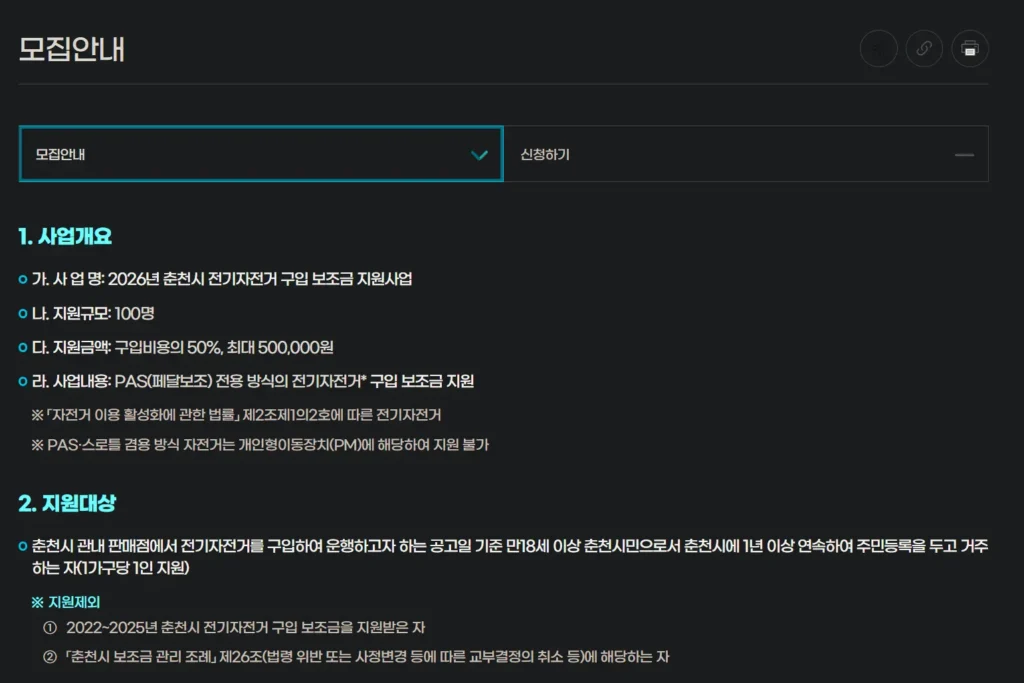Click exclusion item ② 춘천시 보조금 관리 조례
The height and width of the screenshot is (683, 1024).
357,657
